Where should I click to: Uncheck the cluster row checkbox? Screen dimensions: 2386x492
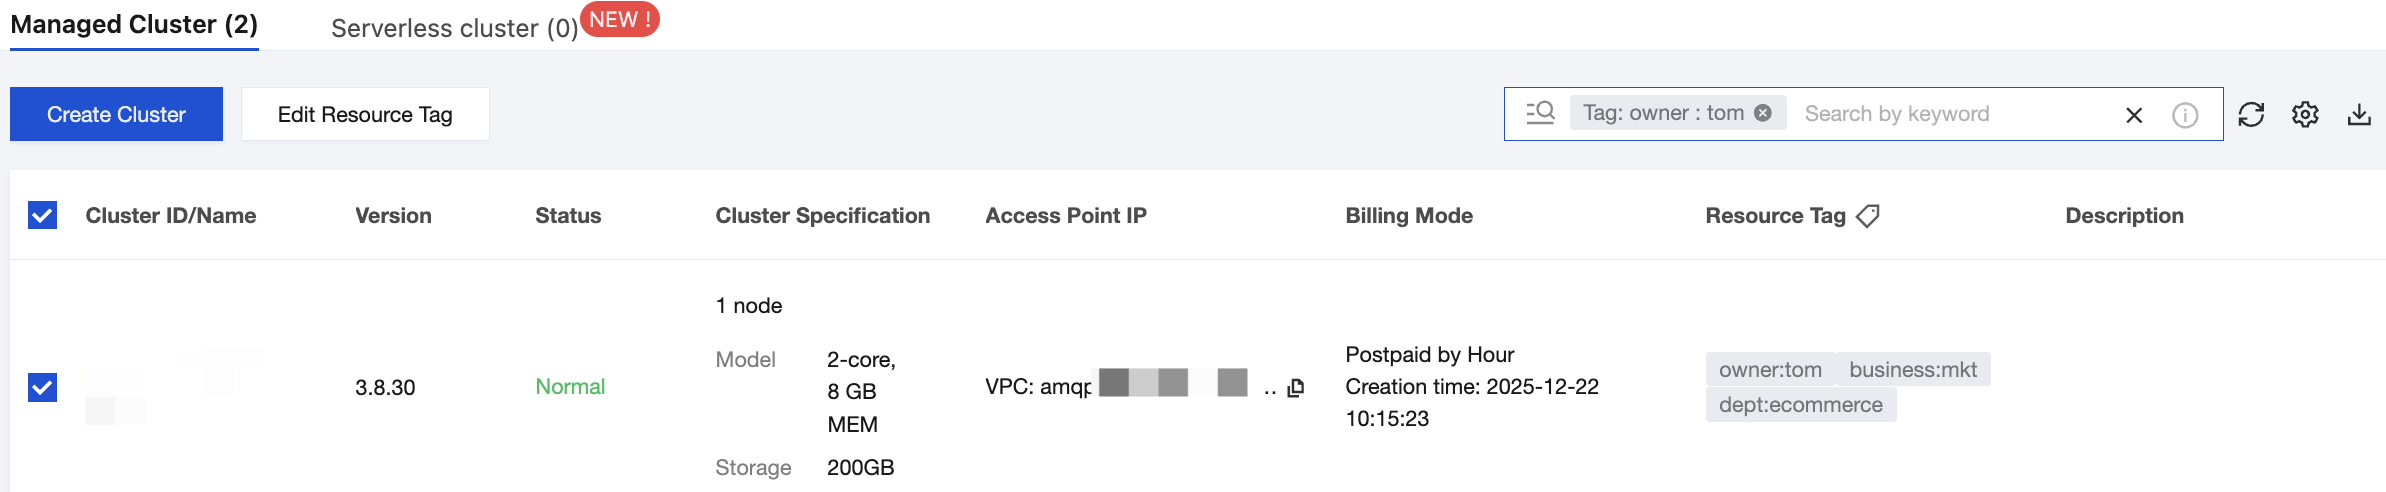pyautogui.click(x=42, y=387)
